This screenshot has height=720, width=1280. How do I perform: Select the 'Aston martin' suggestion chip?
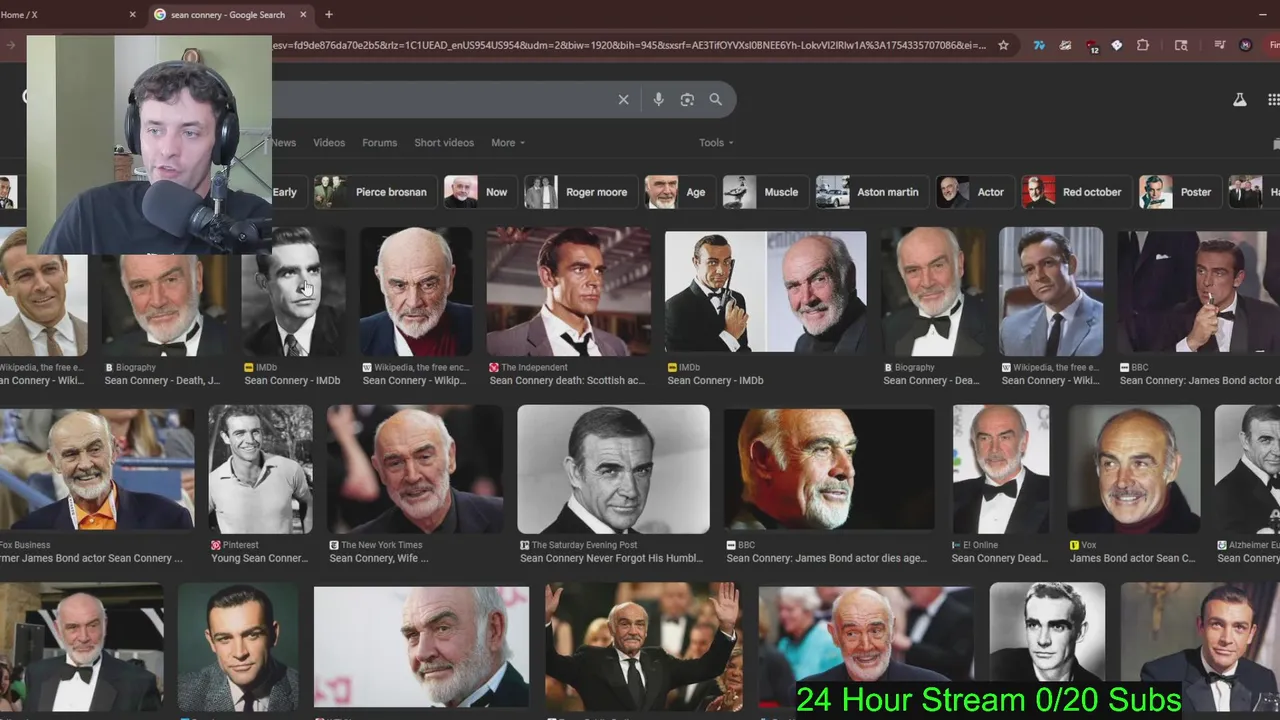click(870, 192)
